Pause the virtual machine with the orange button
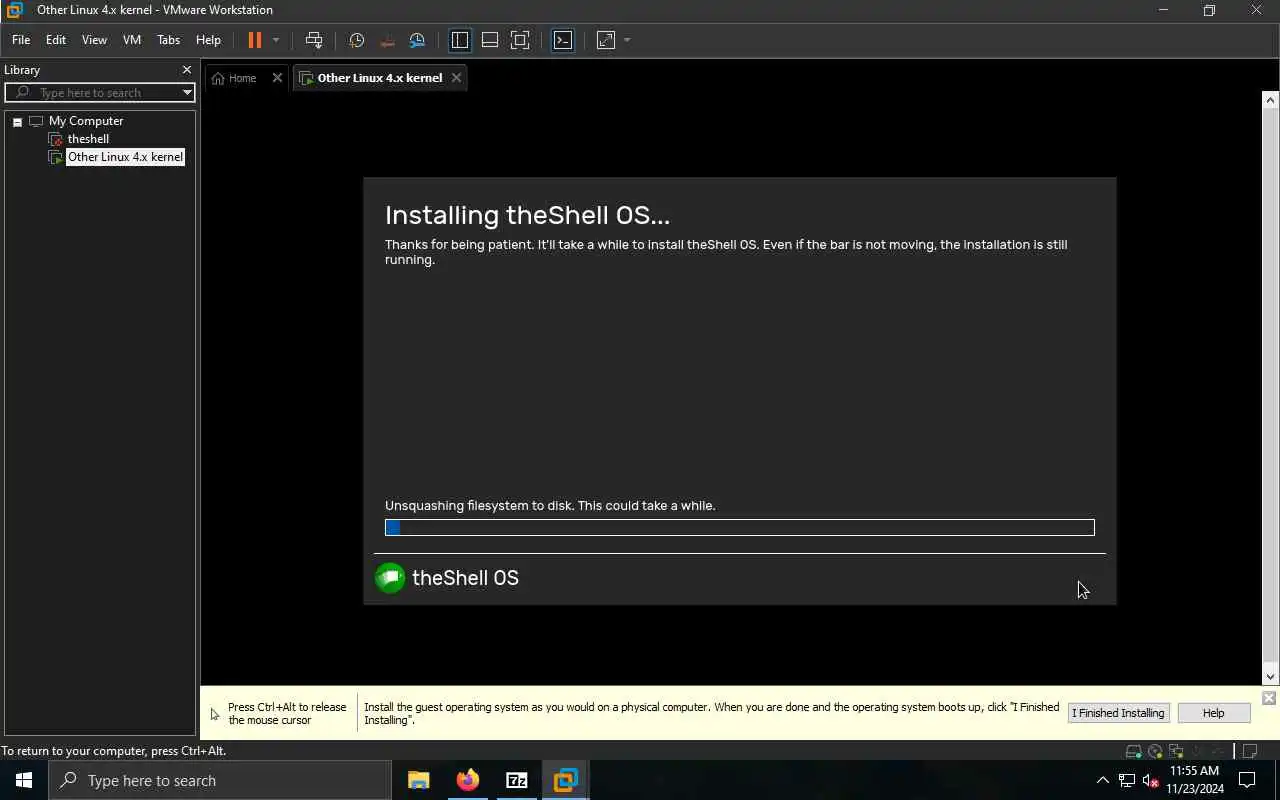1280x800 pixels. 254,40
